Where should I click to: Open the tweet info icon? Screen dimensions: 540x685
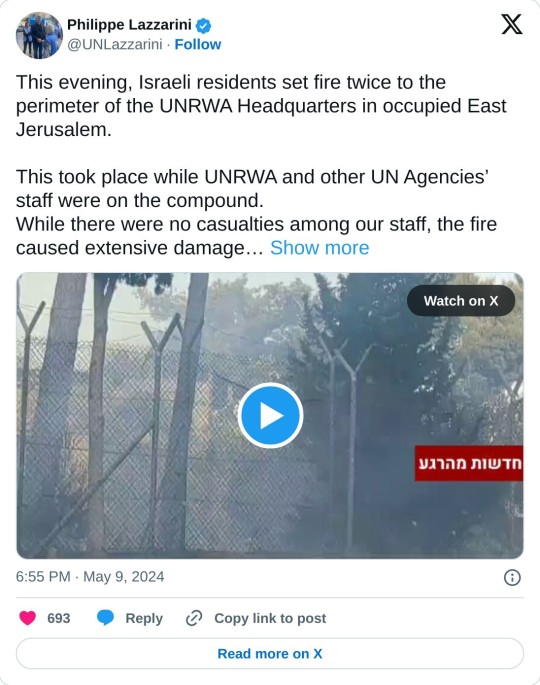click(512, 577)
